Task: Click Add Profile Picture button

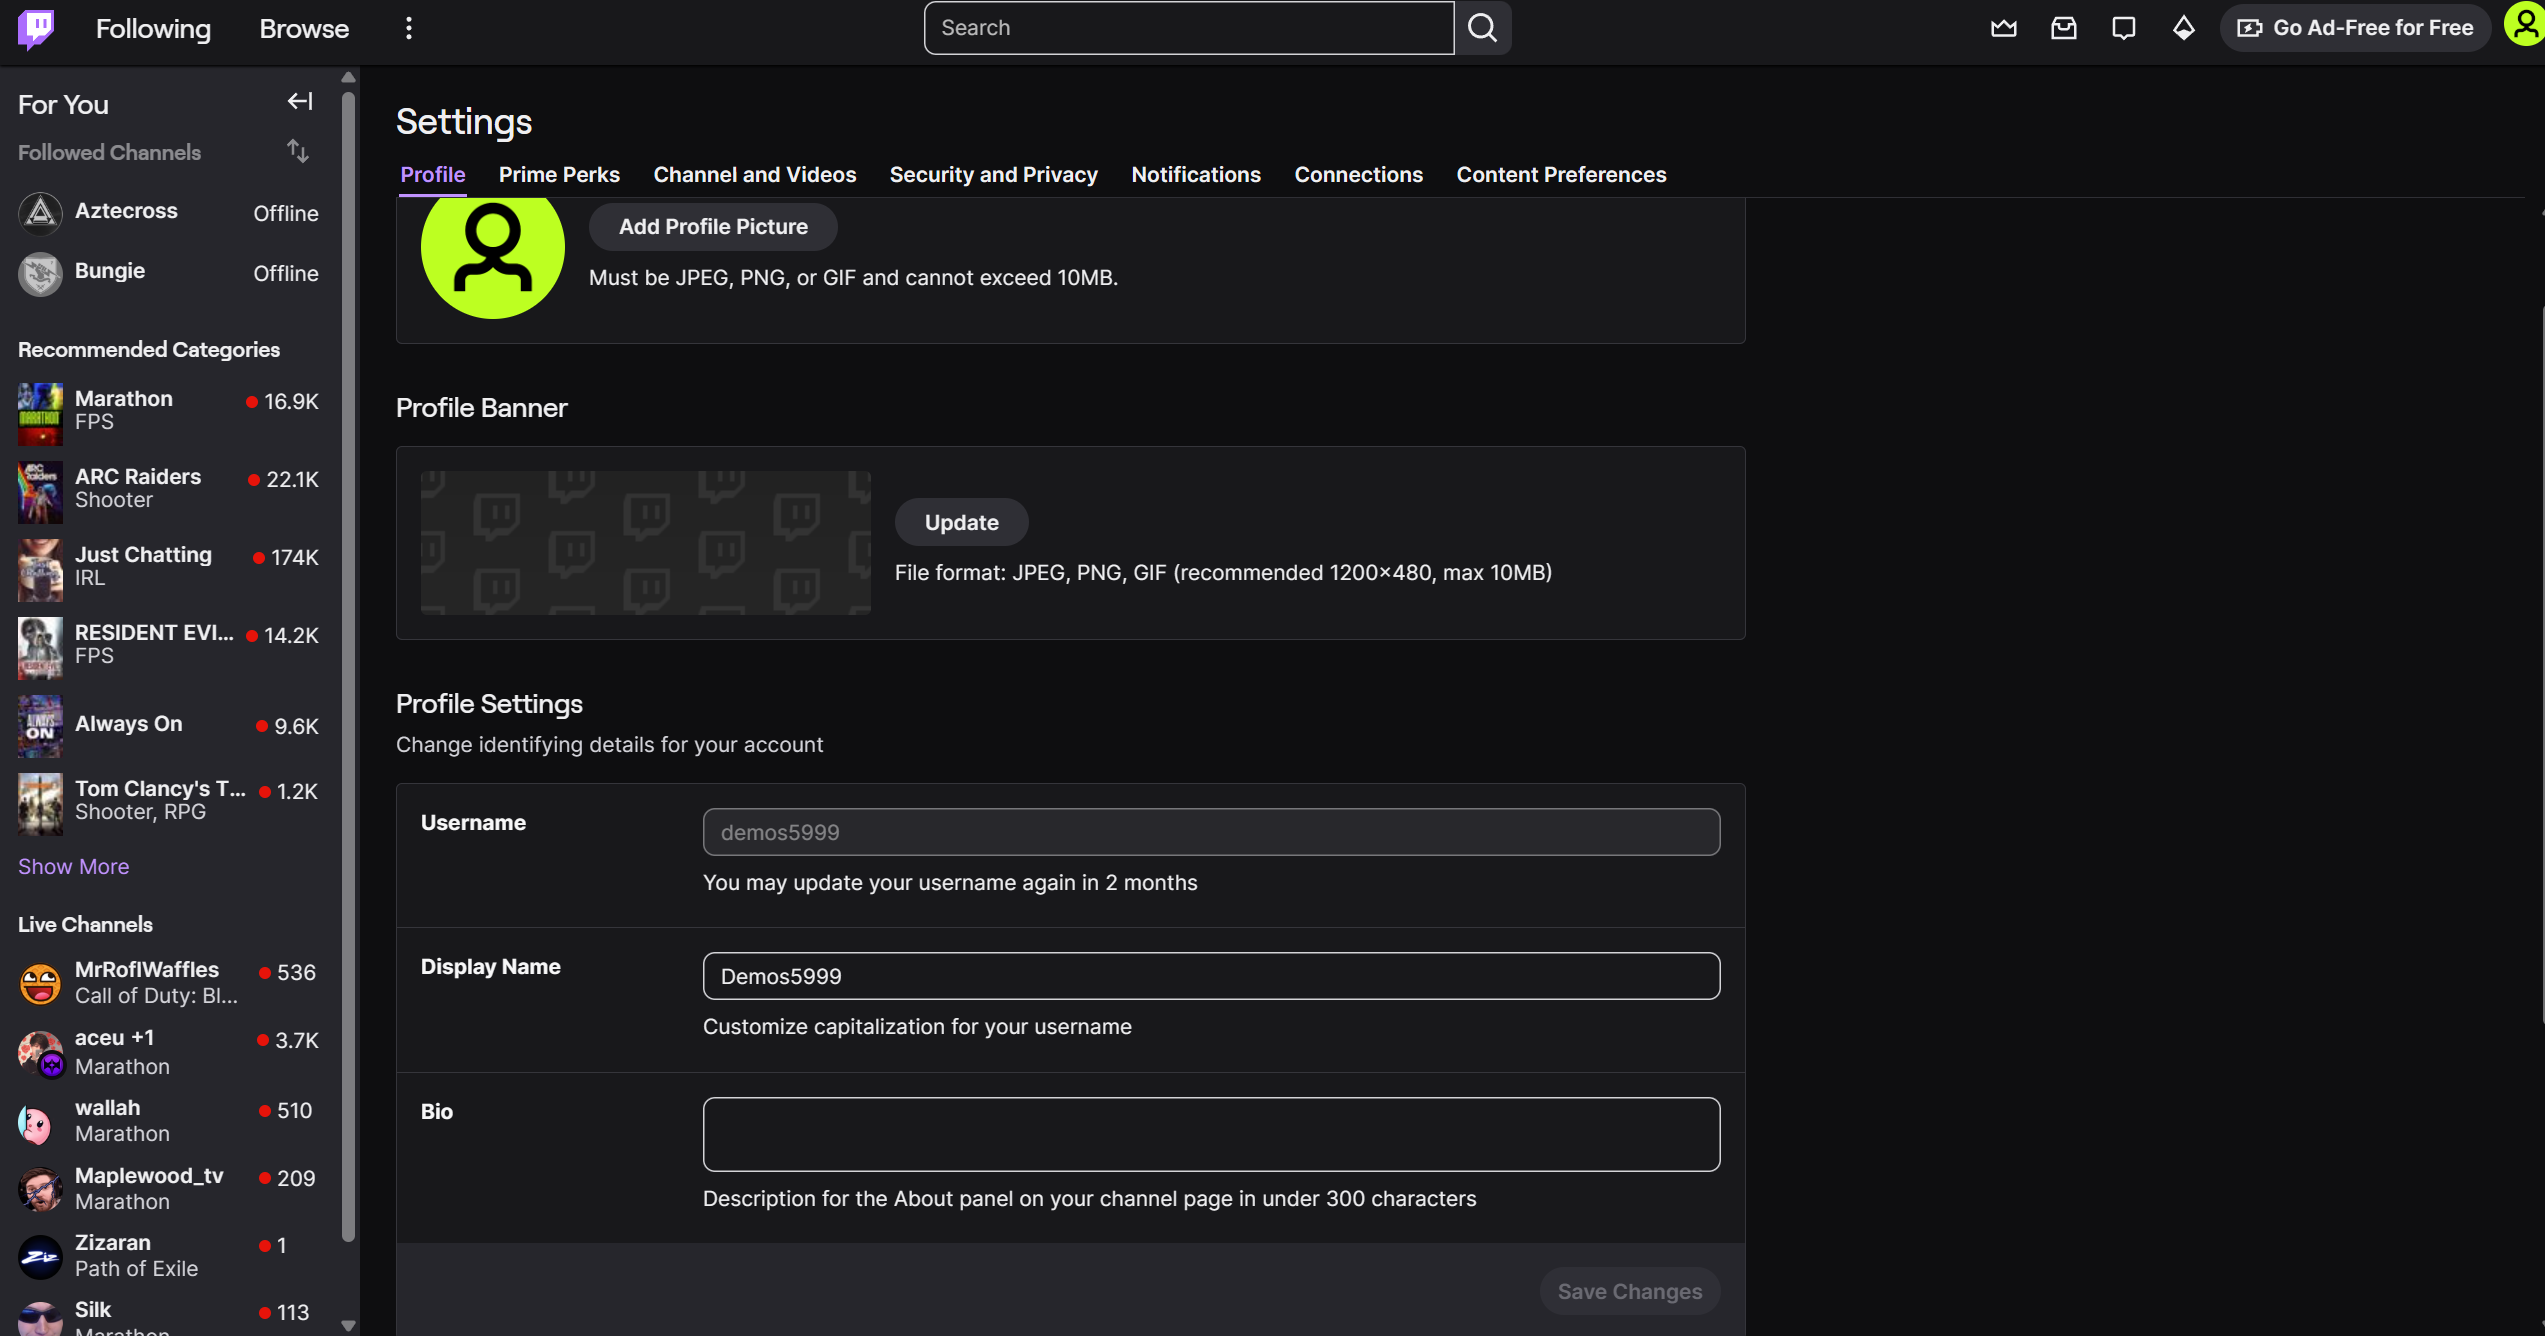Action: [x=712, y=227]
